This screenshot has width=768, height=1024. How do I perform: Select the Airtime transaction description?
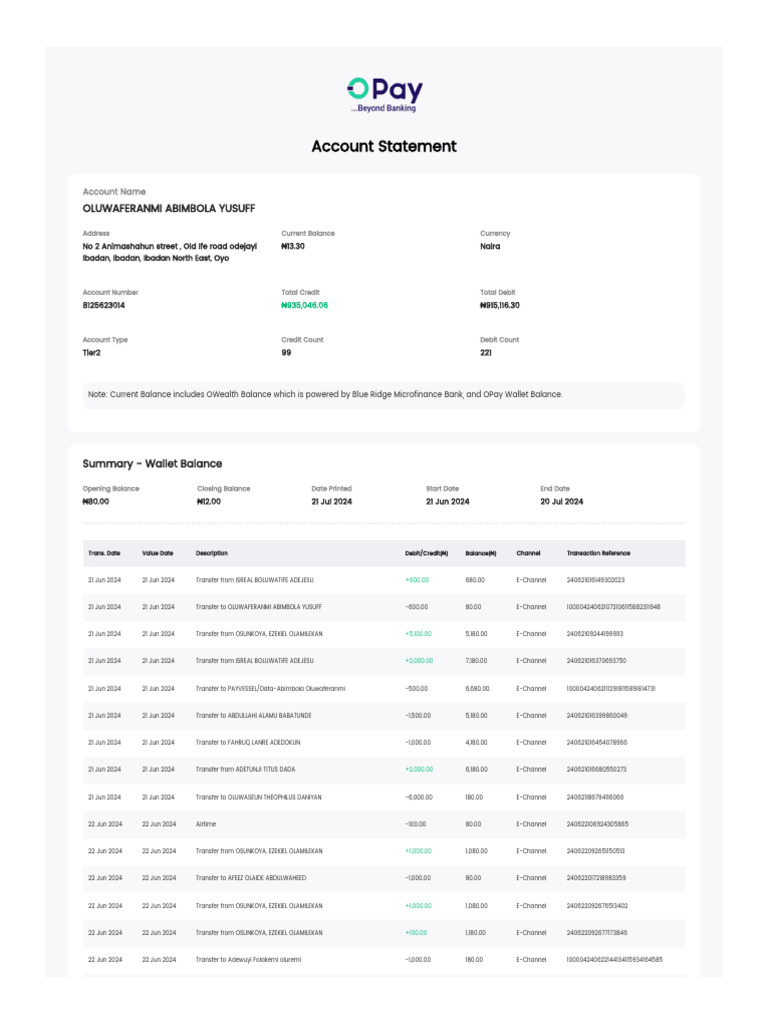206,824
